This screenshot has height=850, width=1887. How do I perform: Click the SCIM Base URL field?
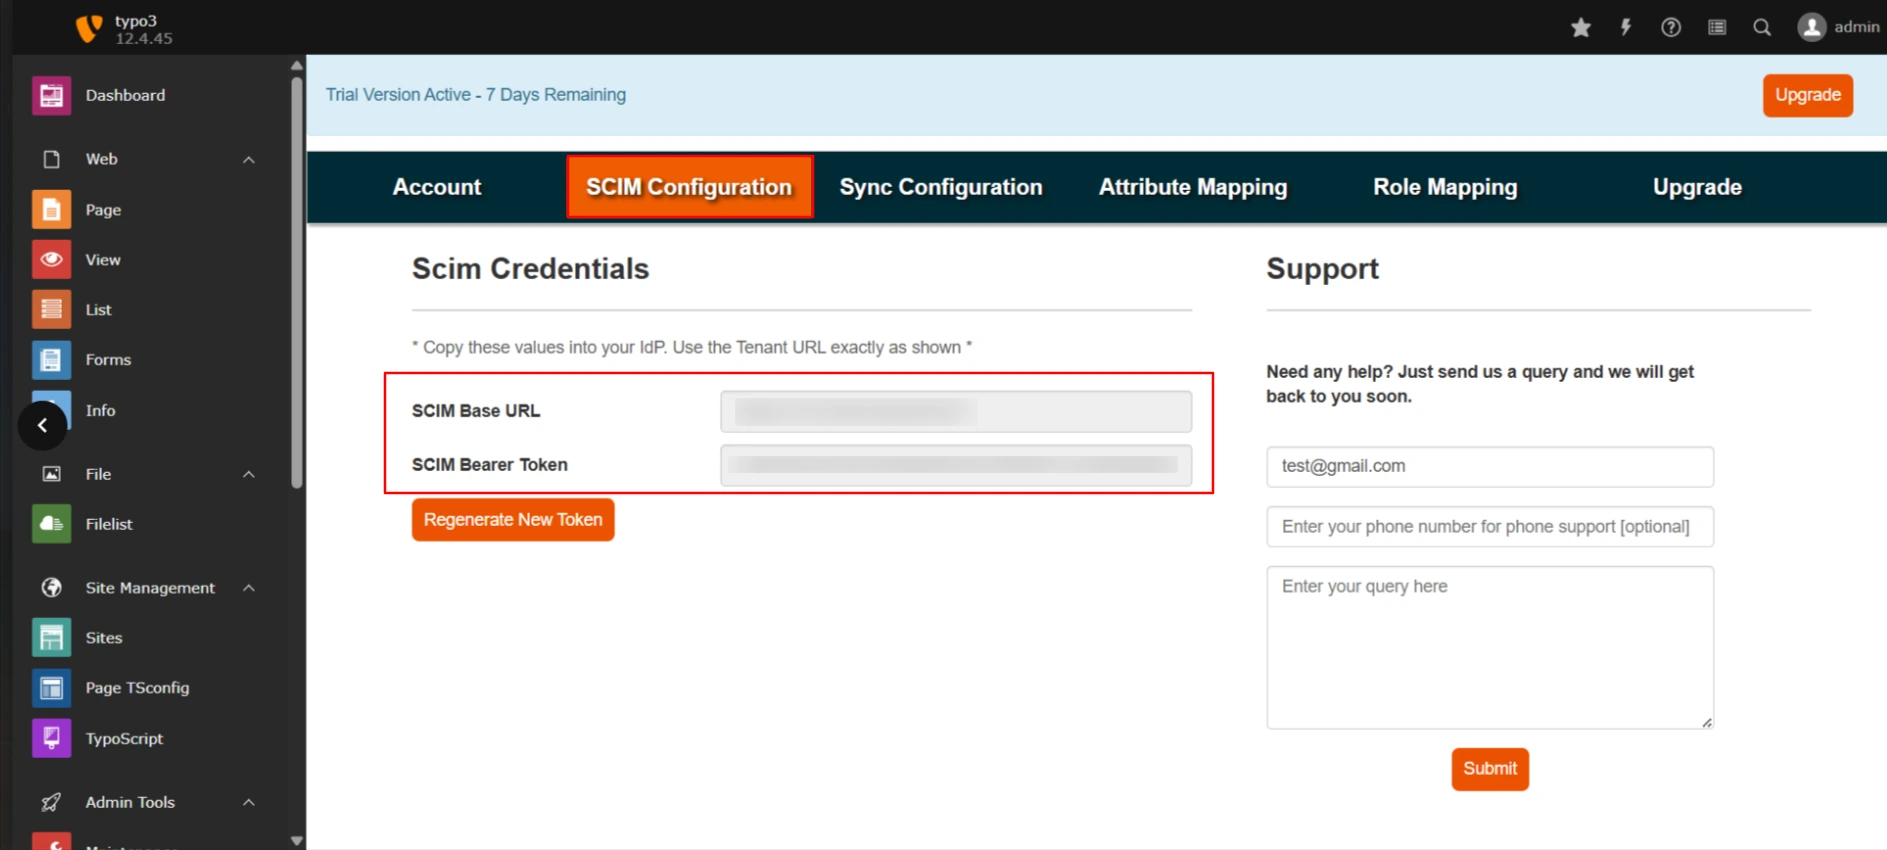pyautogui.click(x=956, y=411)
